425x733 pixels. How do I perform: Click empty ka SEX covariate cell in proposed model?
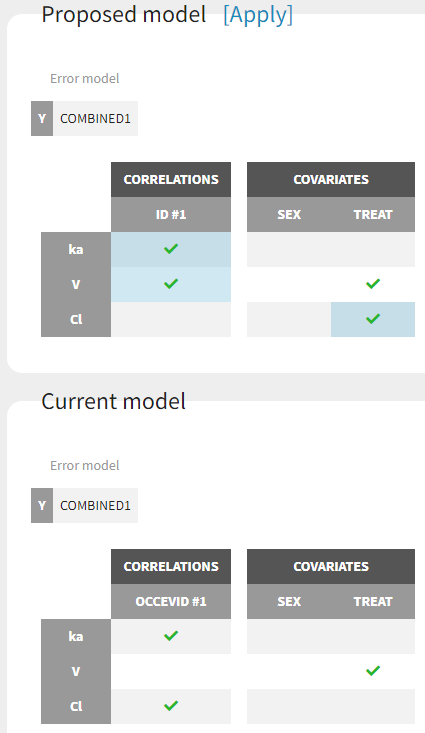[x=289, y=249]
